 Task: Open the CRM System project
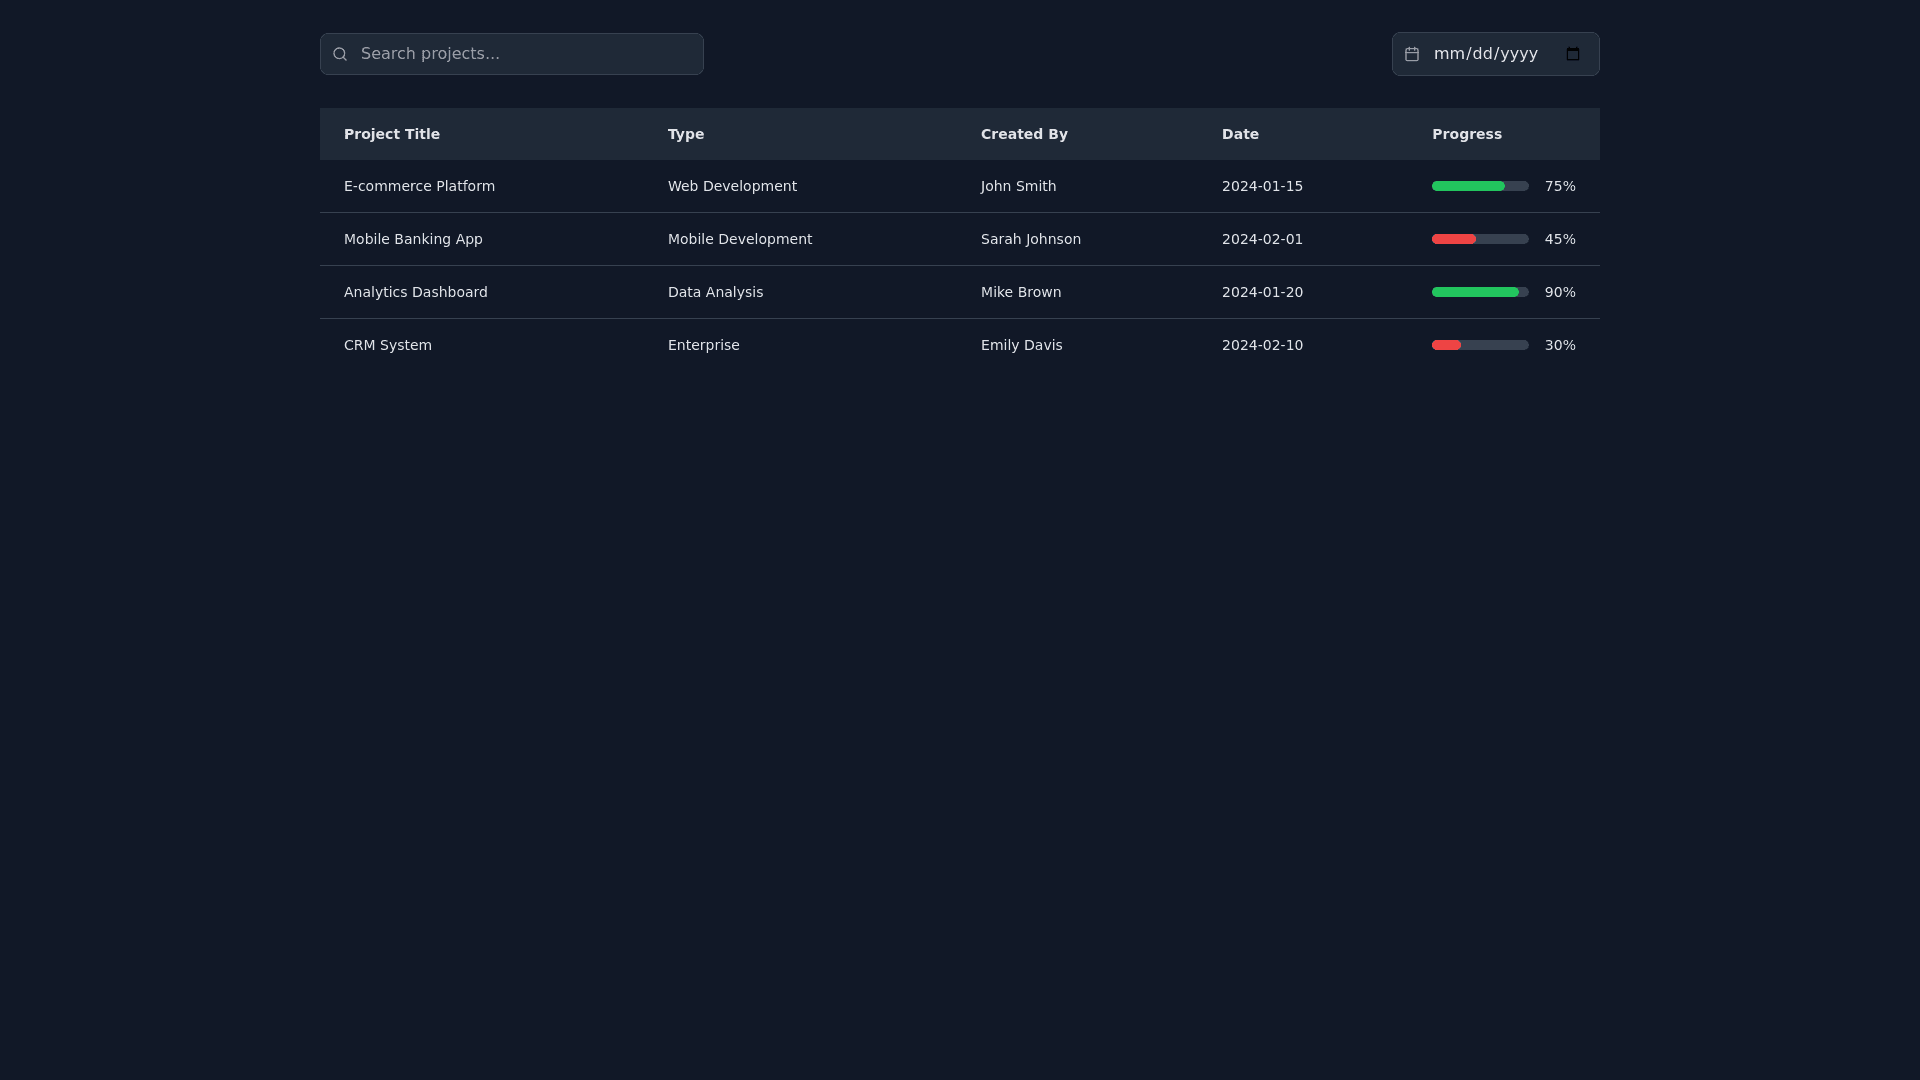click(x=388, y=345)
